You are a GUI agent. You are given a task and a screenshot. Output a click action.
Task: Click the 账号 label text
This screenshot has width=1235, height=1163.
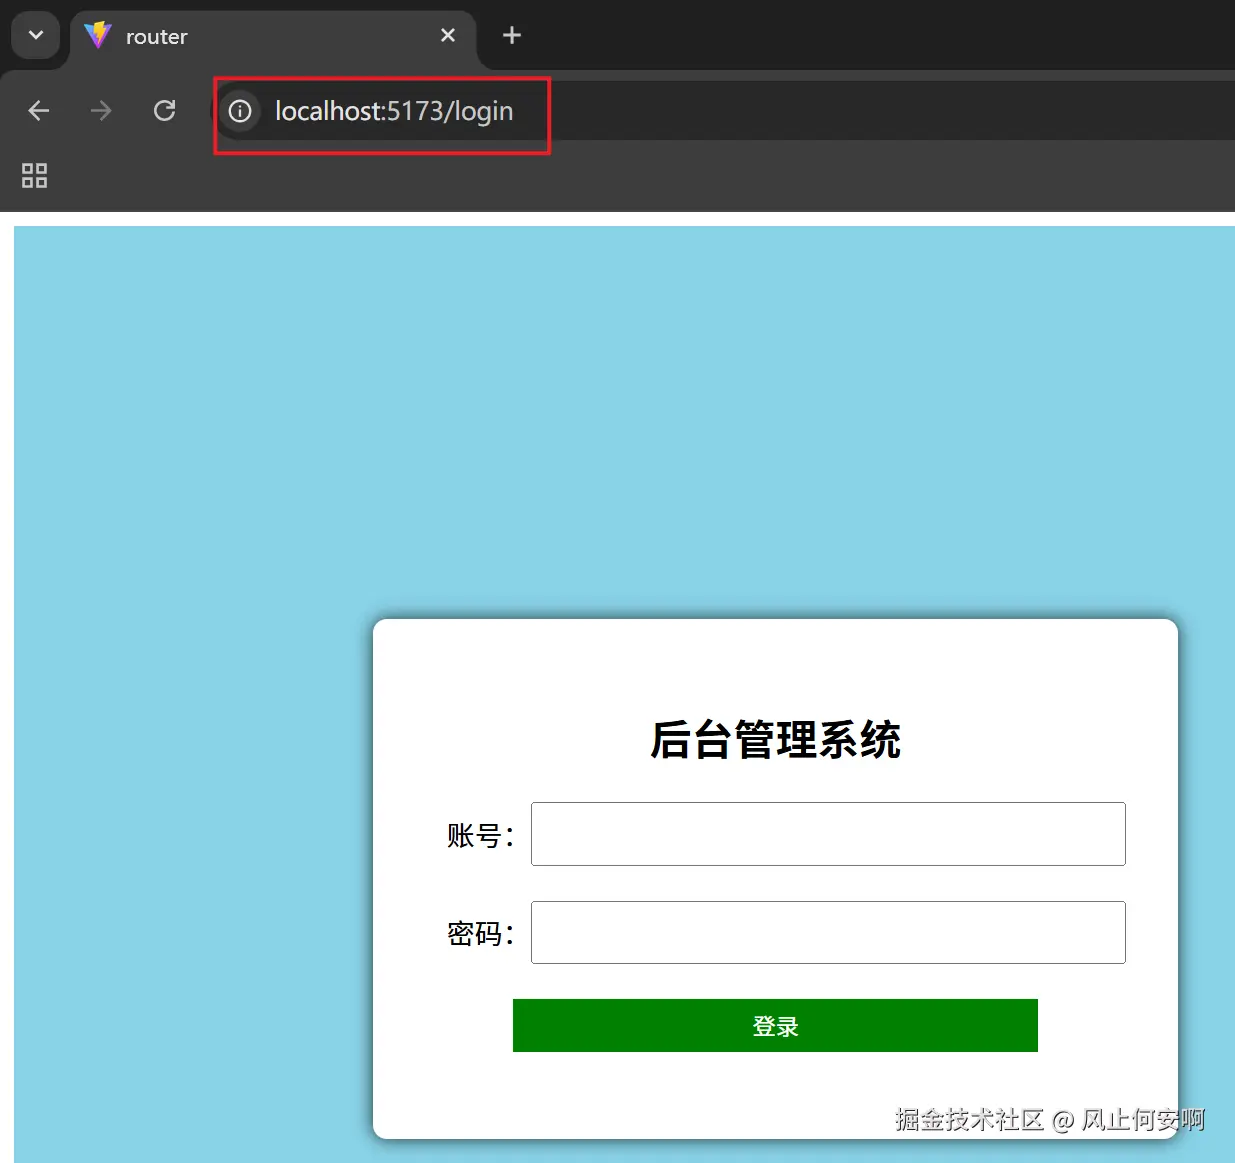480,835
